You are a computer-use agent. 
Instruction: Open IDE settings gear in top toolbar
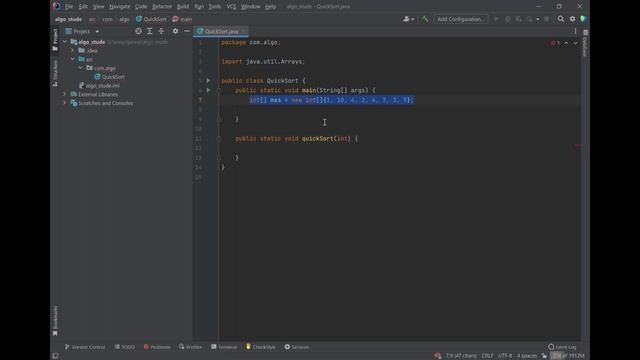click(x=572, y=19)
